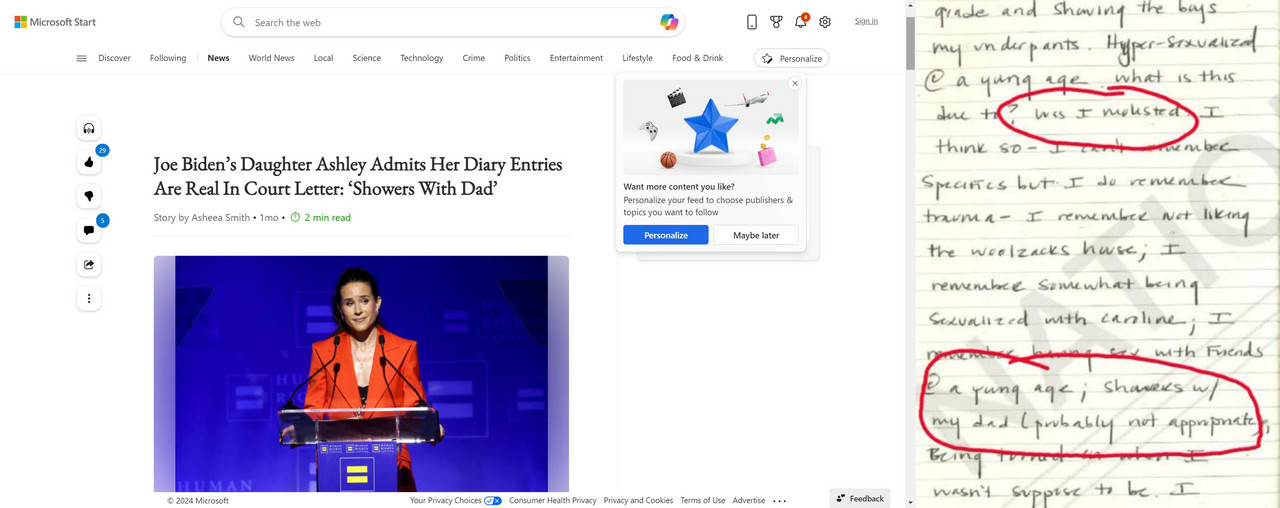
Task: Open the rewards trophy icon
Action: (776, 22)
